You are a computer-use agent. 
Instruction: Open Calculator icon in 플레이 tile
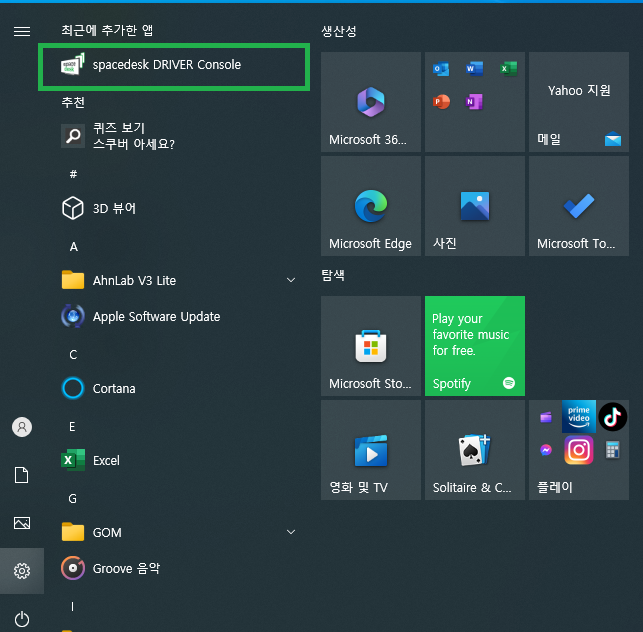pyautogui.click(x=612, y=450)
